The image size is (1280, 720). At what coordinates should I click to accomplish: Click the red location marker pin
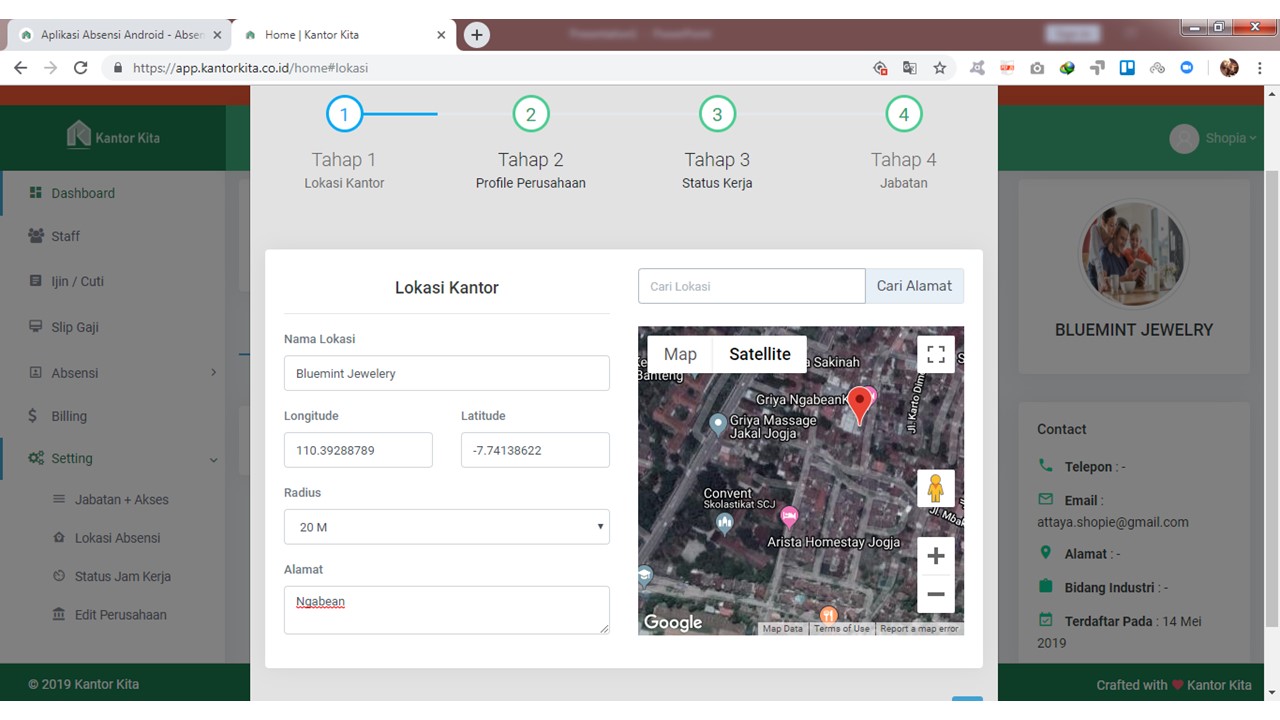tap(859, 403)
